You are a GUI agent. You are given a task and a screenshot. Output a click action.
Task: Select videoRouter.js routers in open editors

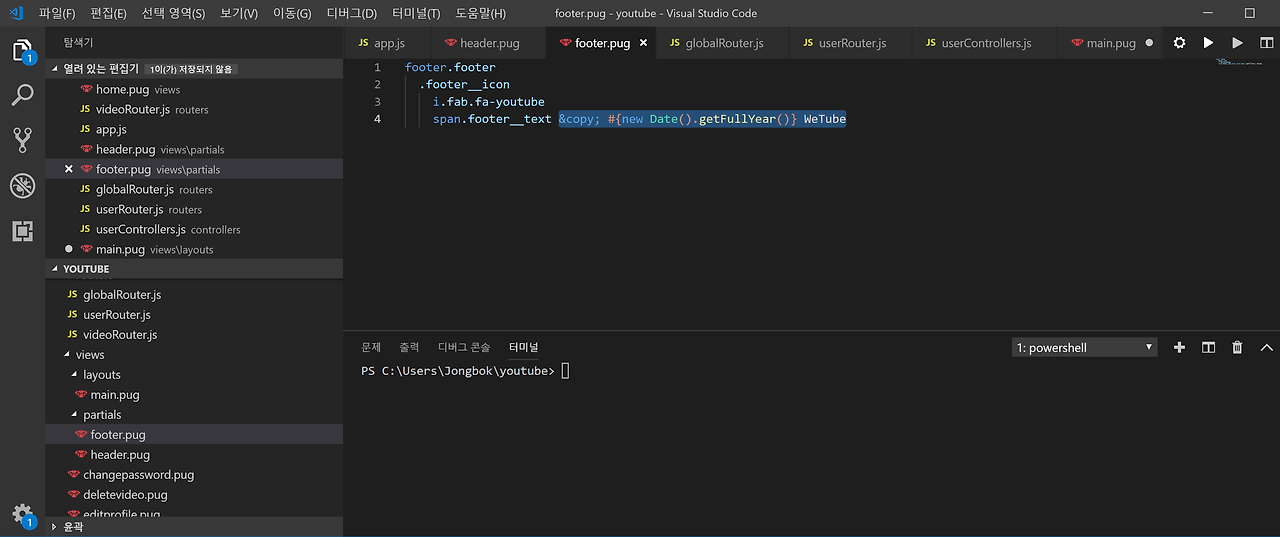tap(194, 109)
